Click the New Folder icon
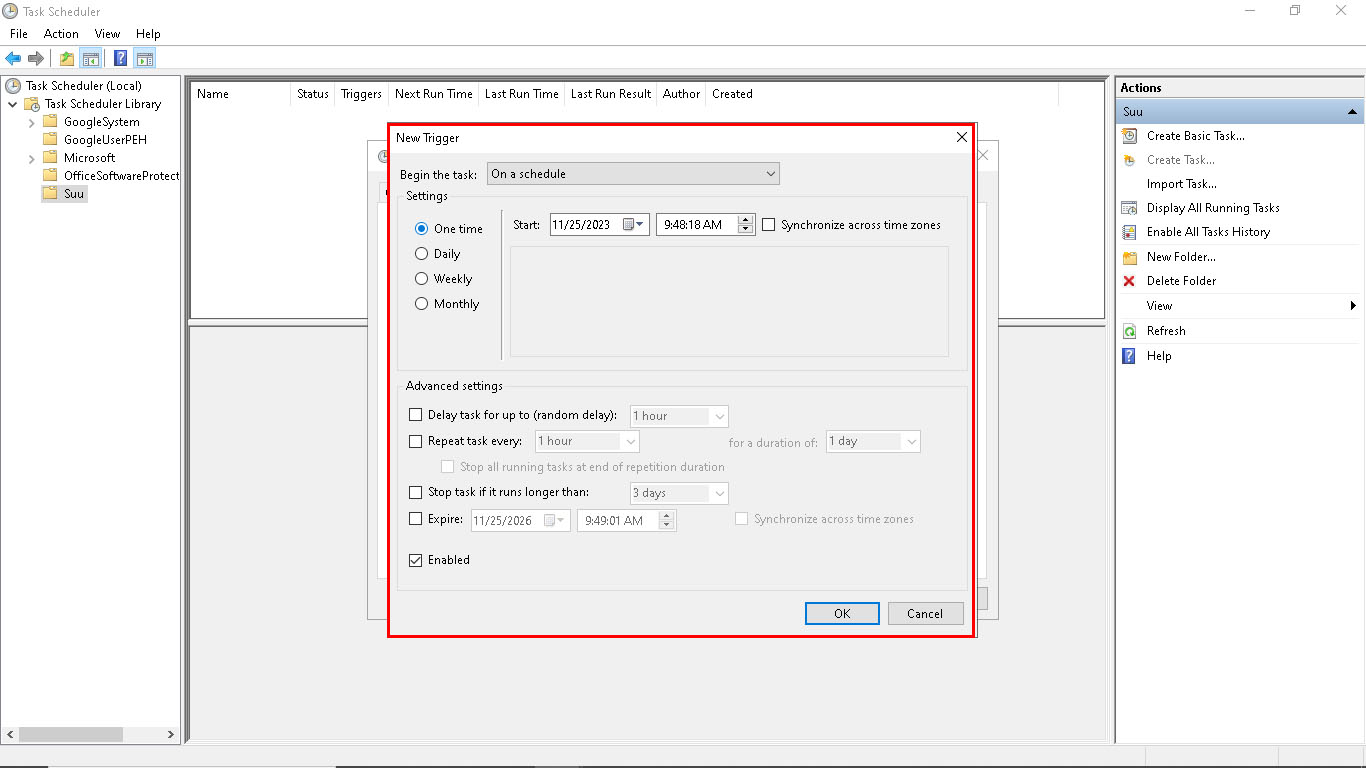The image size is (1366, 768). coord(1131,257)
